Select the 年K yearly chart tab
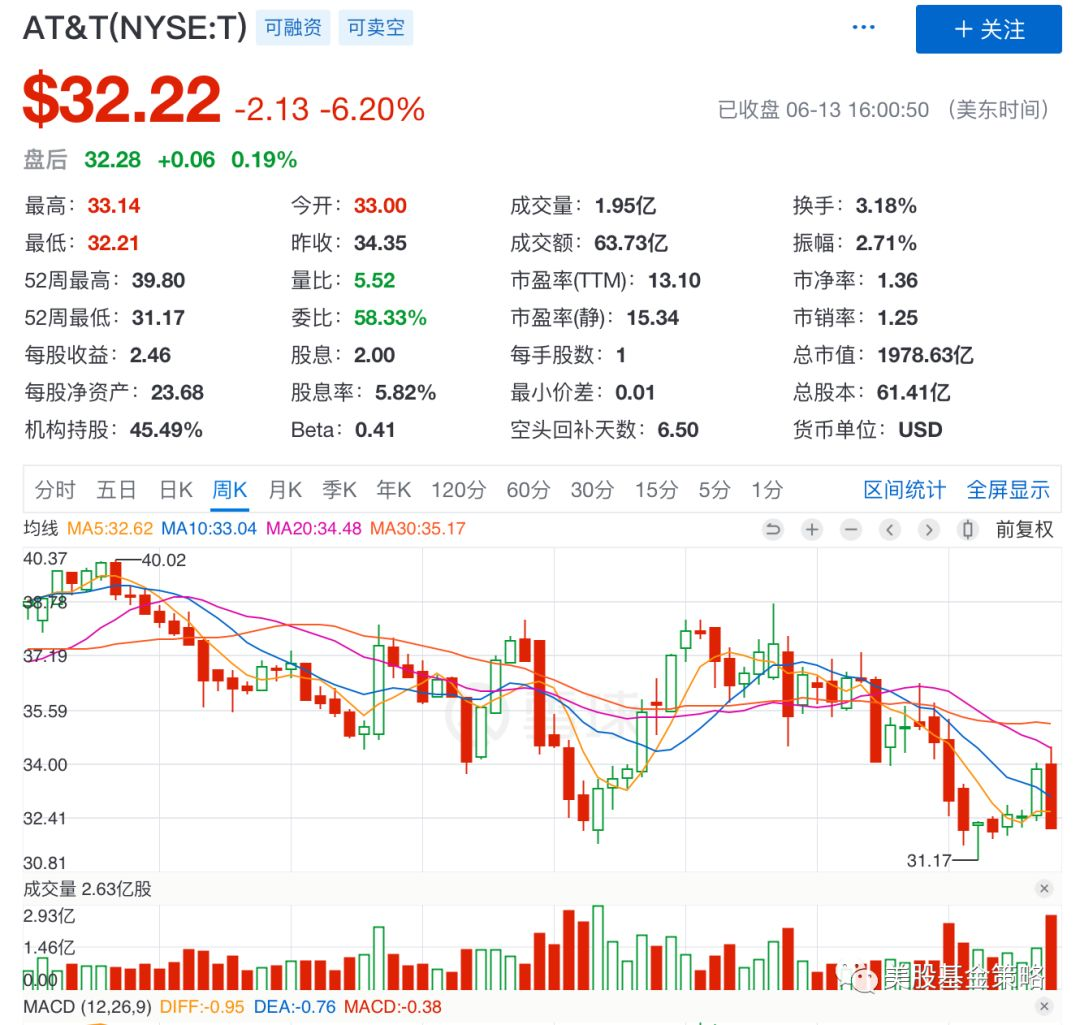 tap(393, 490)
